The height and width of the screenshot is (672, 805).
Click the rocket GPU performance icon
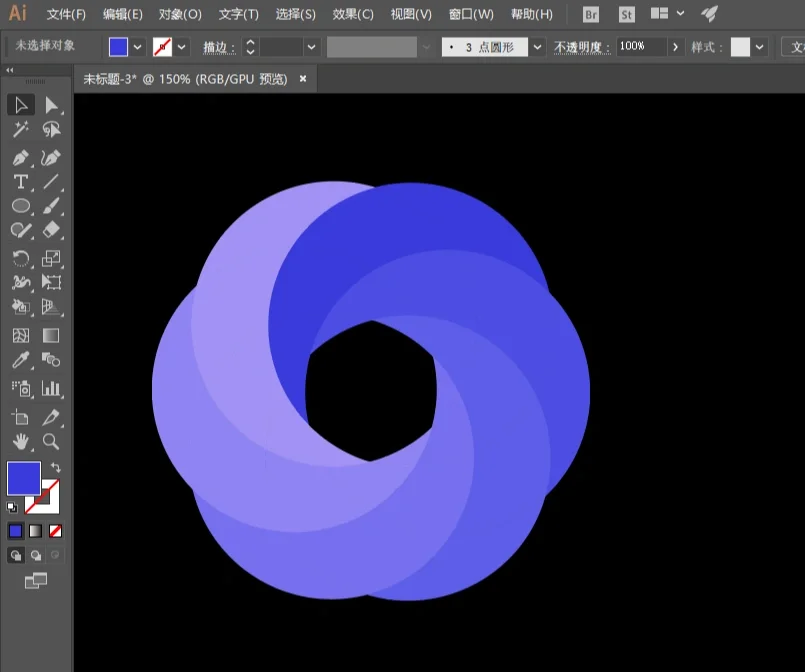[710, 14]
